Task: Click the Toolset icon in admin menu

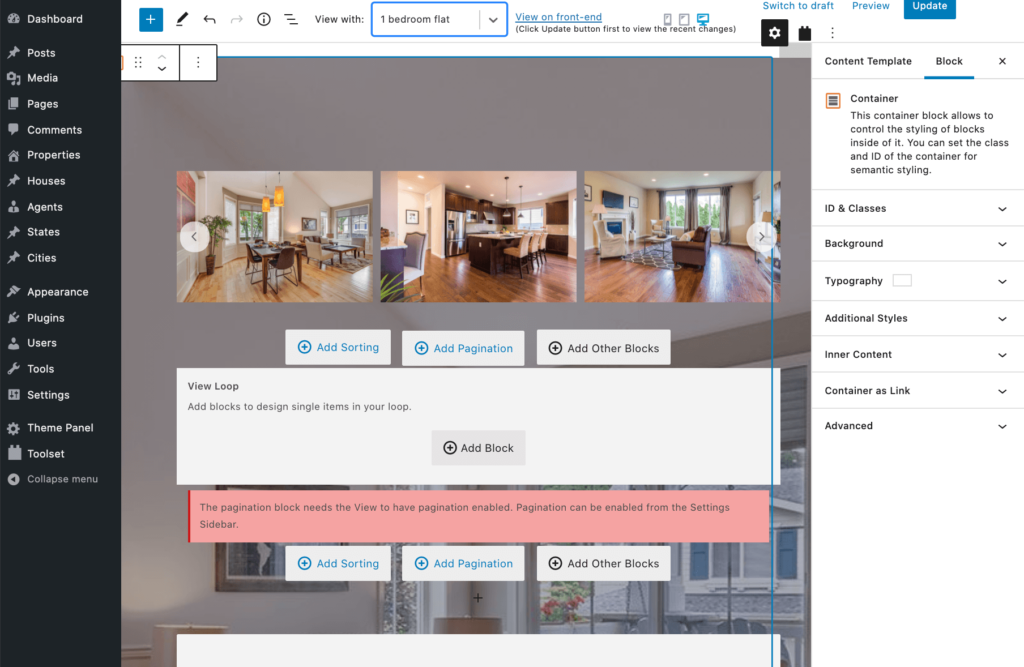Action: pyautogui.click(x=14, y=453)
